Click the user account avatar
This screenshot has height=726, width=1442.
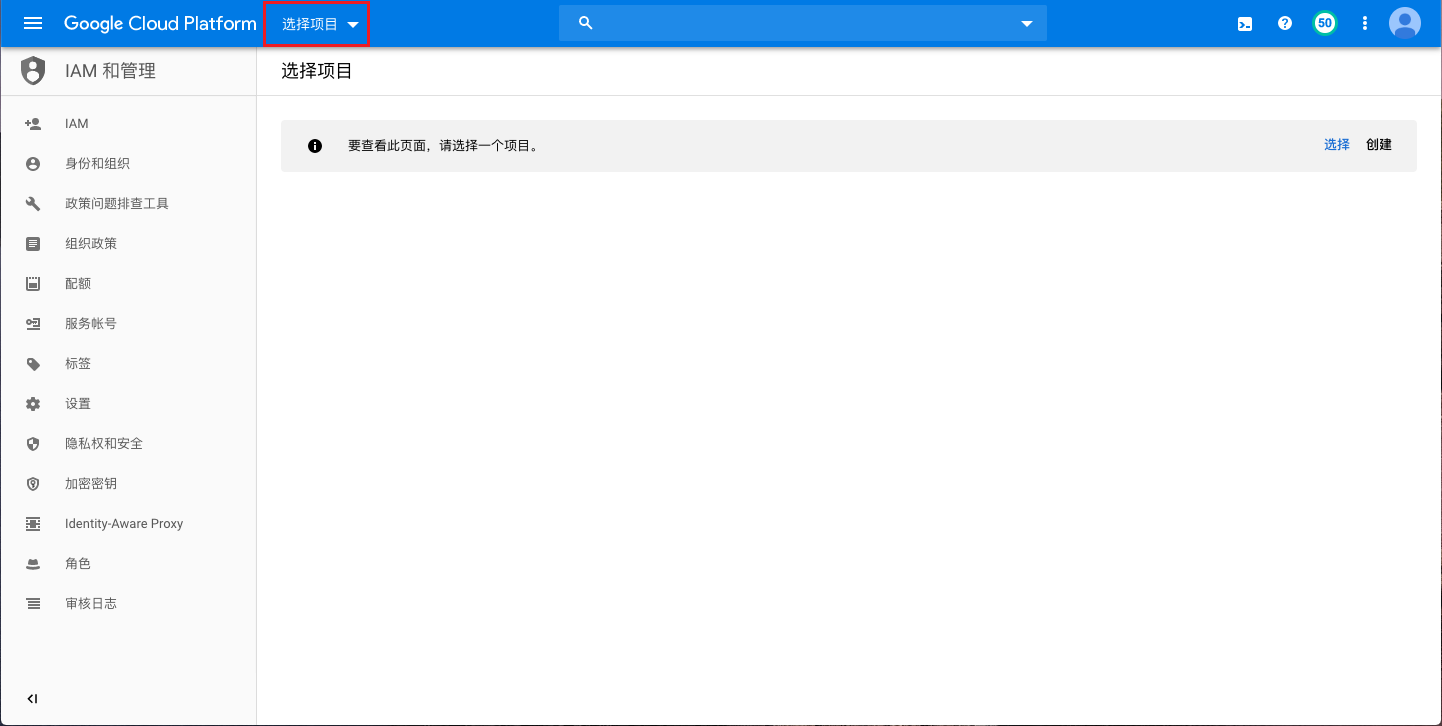coord(1405,23)
